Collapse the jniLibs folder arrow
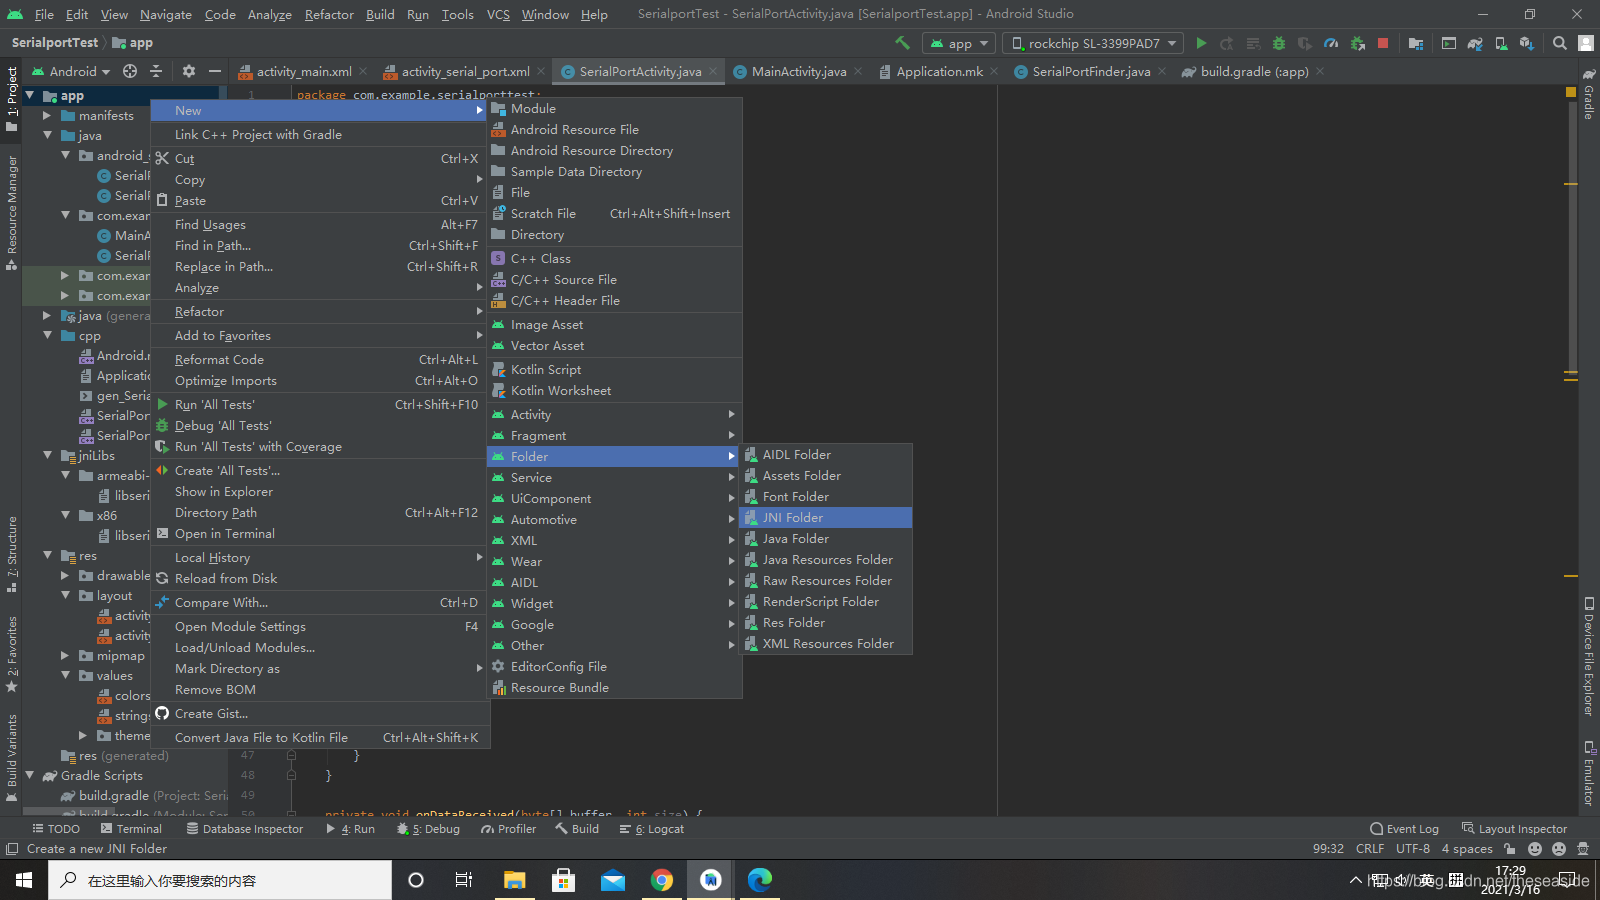The width and height of the screenshot is (1600, 900). (x=47, y=456)
